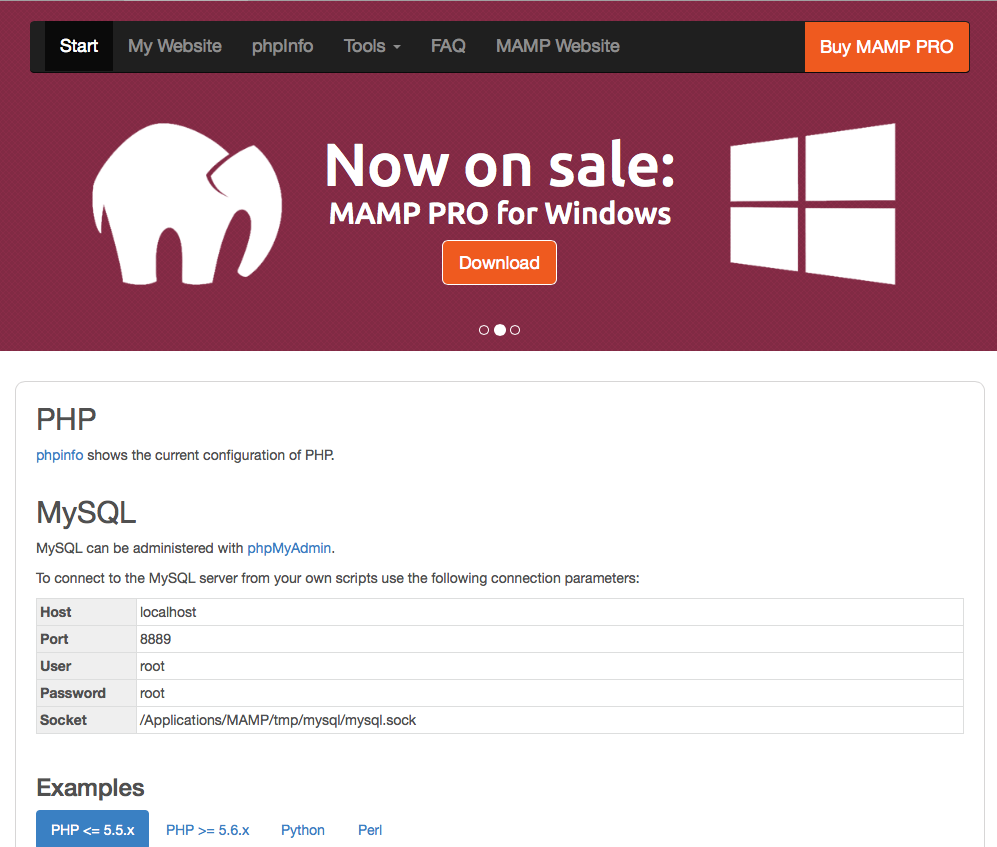997x847 pixels.
Task: Select the active middle carousel dot
Action: point(500,330)
